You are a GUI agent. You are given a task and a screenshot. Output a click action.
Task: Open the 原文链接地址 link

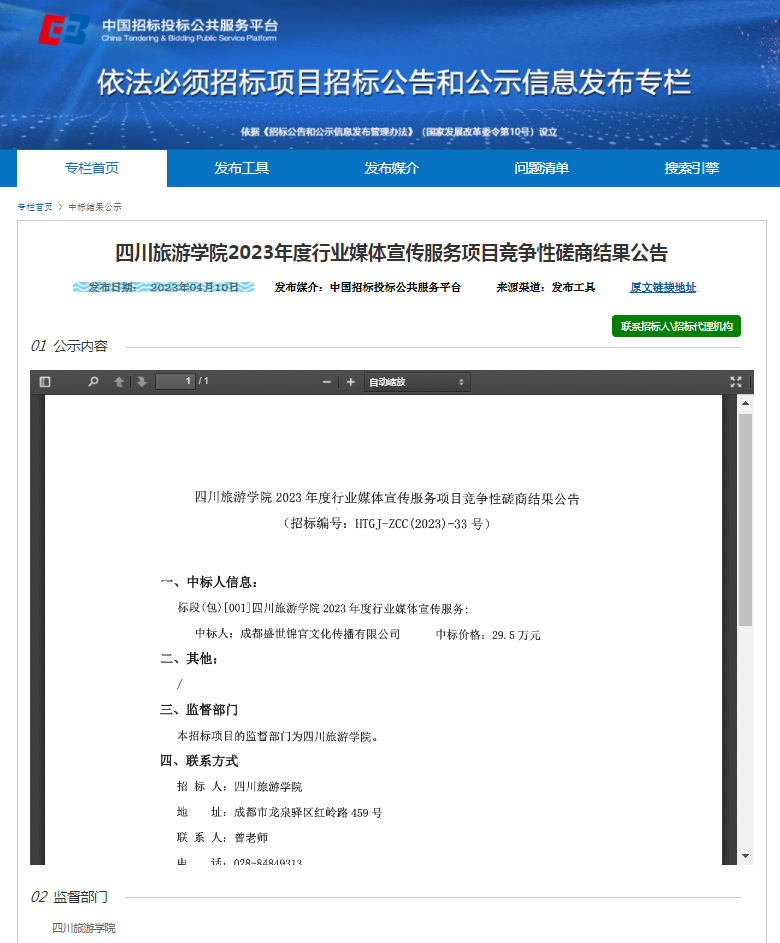click(663, 287)
